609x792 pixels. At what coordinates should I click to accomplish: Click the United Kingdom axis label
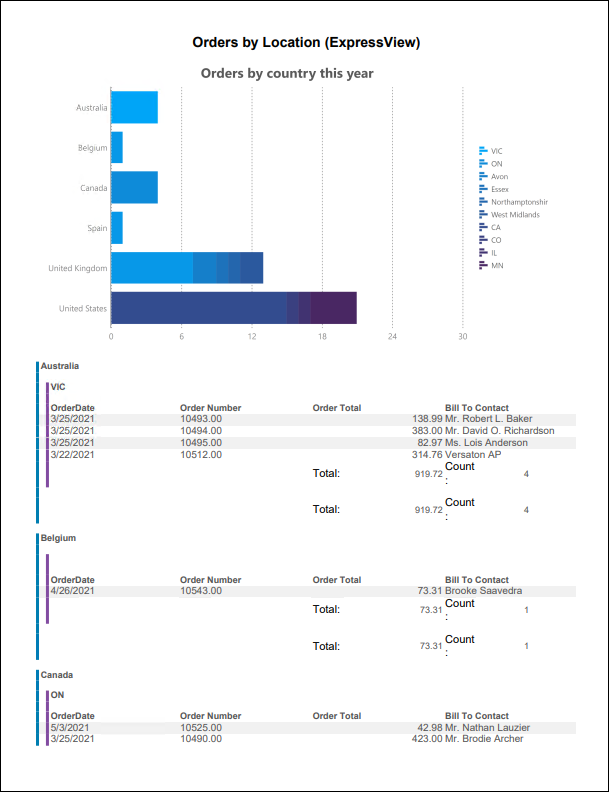78,268
